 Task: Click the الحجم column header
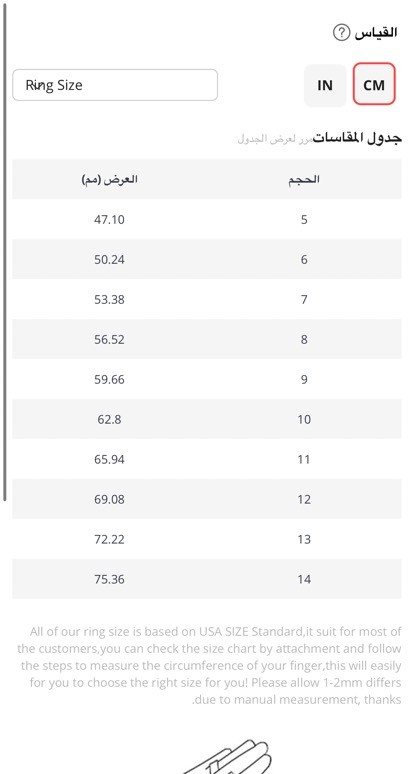click(304, 179)
